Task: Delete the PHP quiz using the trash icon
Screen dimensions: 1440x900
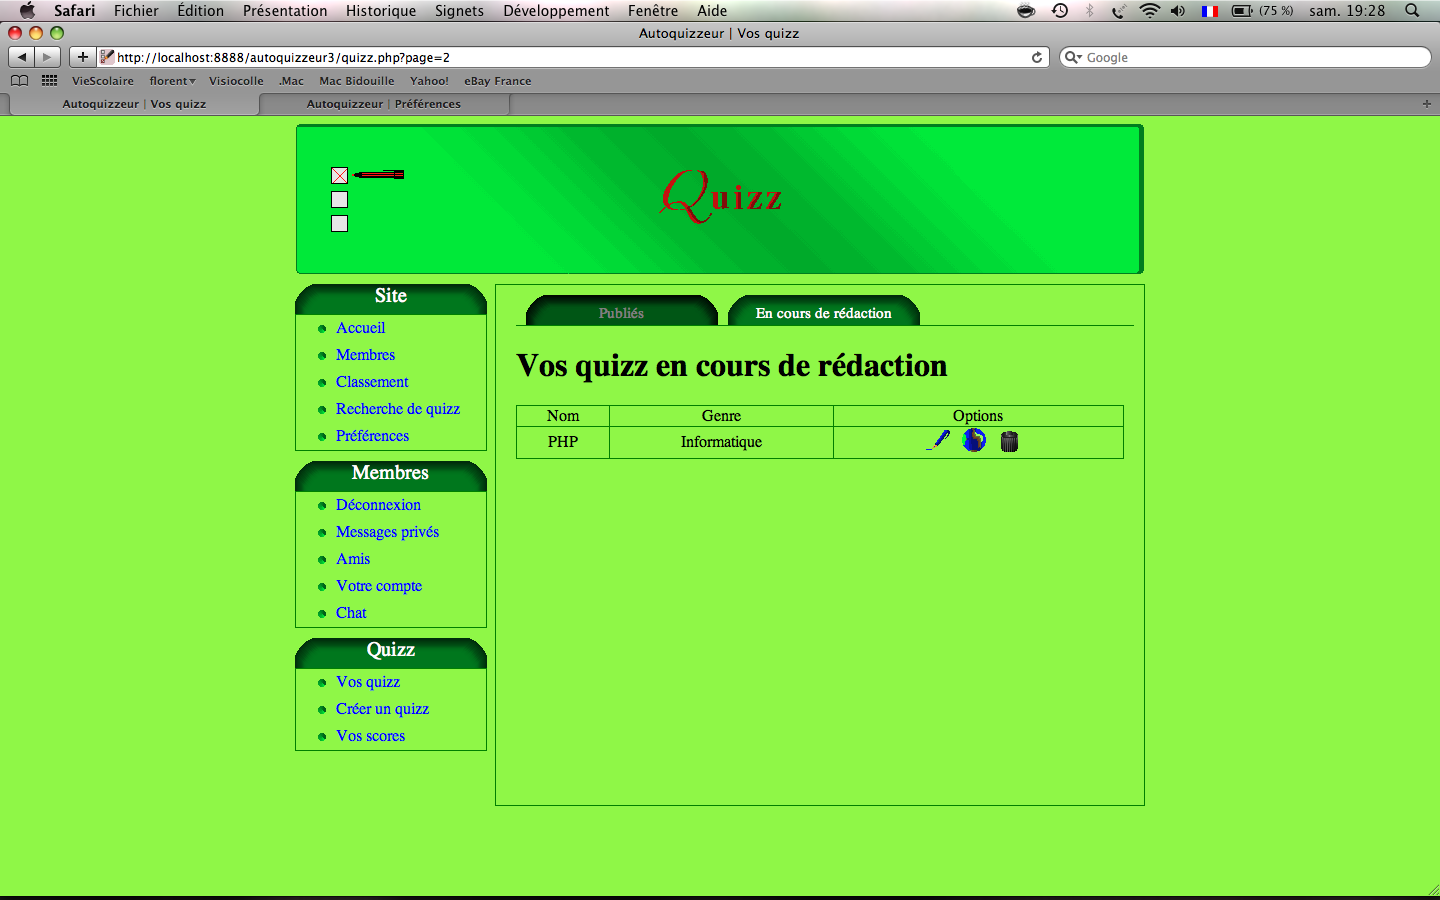Action: pyautogui.click(x=1009, y=441)
